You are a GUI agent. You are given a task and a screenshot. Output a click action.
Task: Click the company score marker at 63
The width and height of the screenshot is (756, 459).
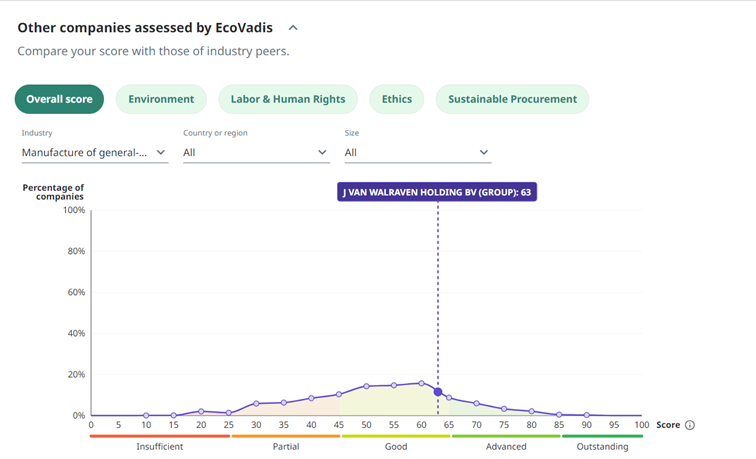(438, 392)
